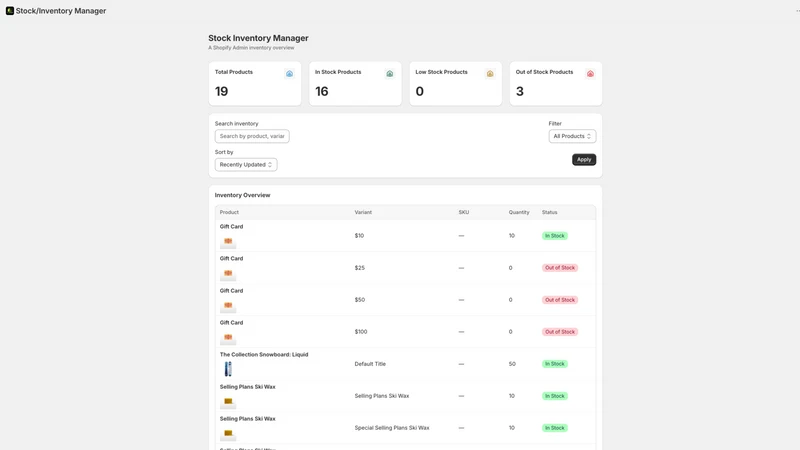Click the Product column header
This screenshot has width=800, height=450.
coord(229,212)
